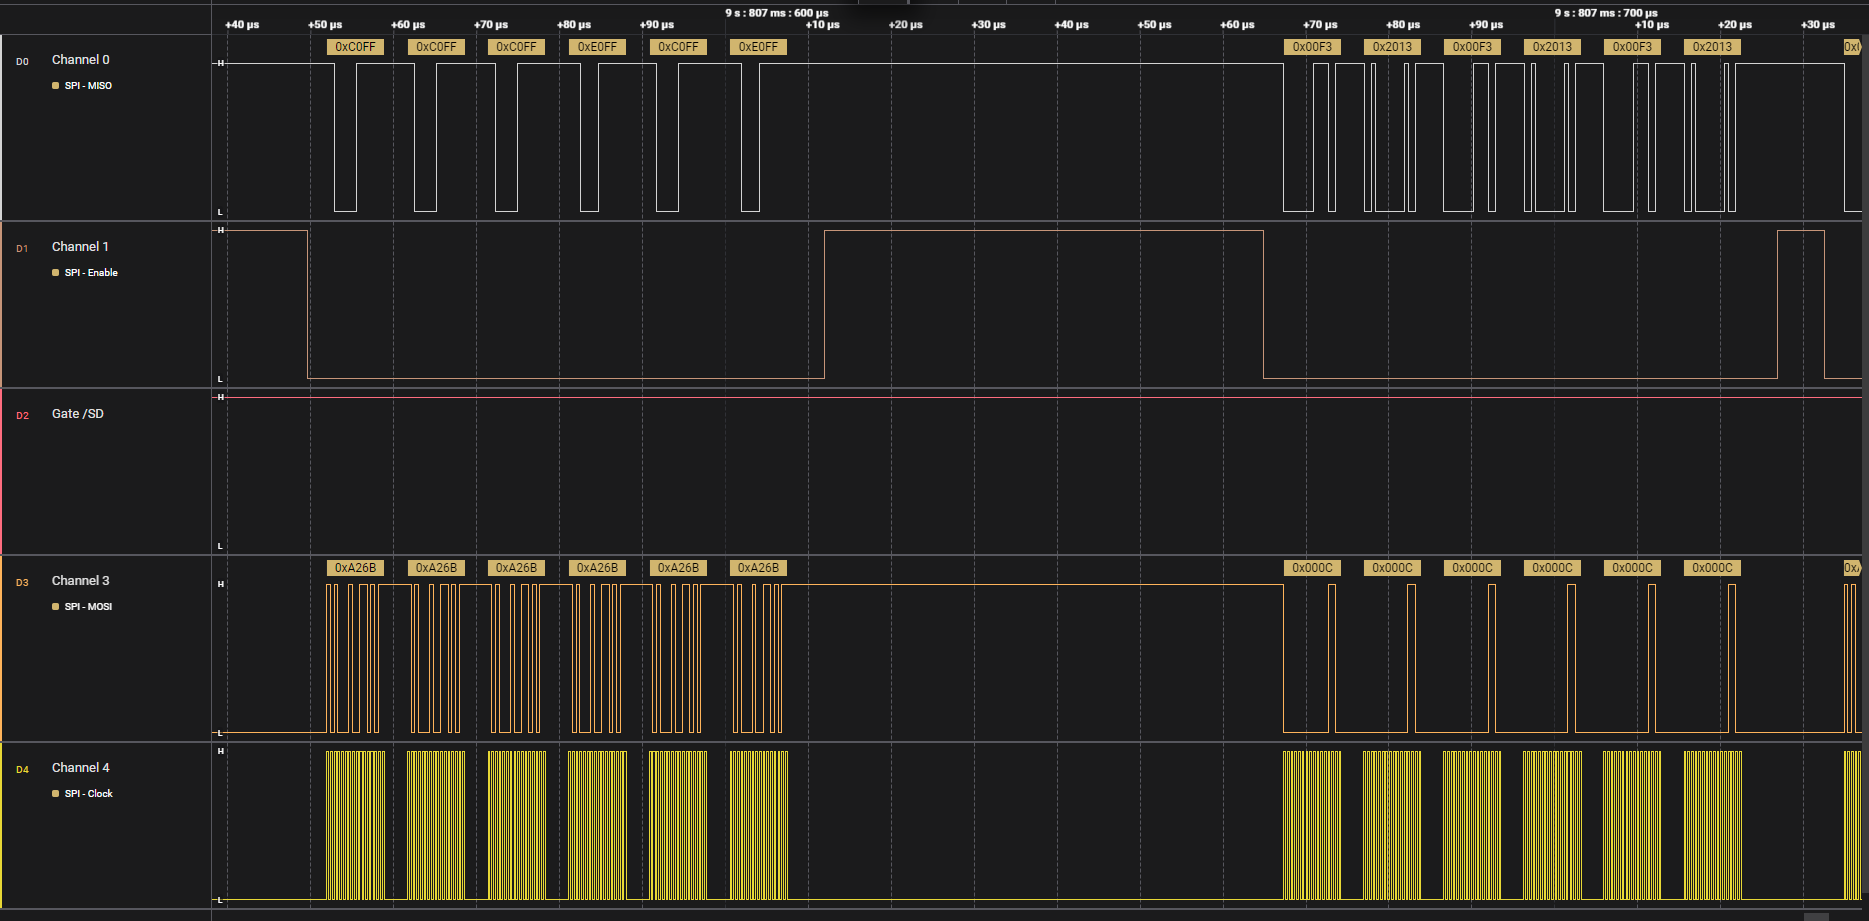Select the D2 channel index label
This screenshot has width=1869, height=921.
click(x=22, y=416)
